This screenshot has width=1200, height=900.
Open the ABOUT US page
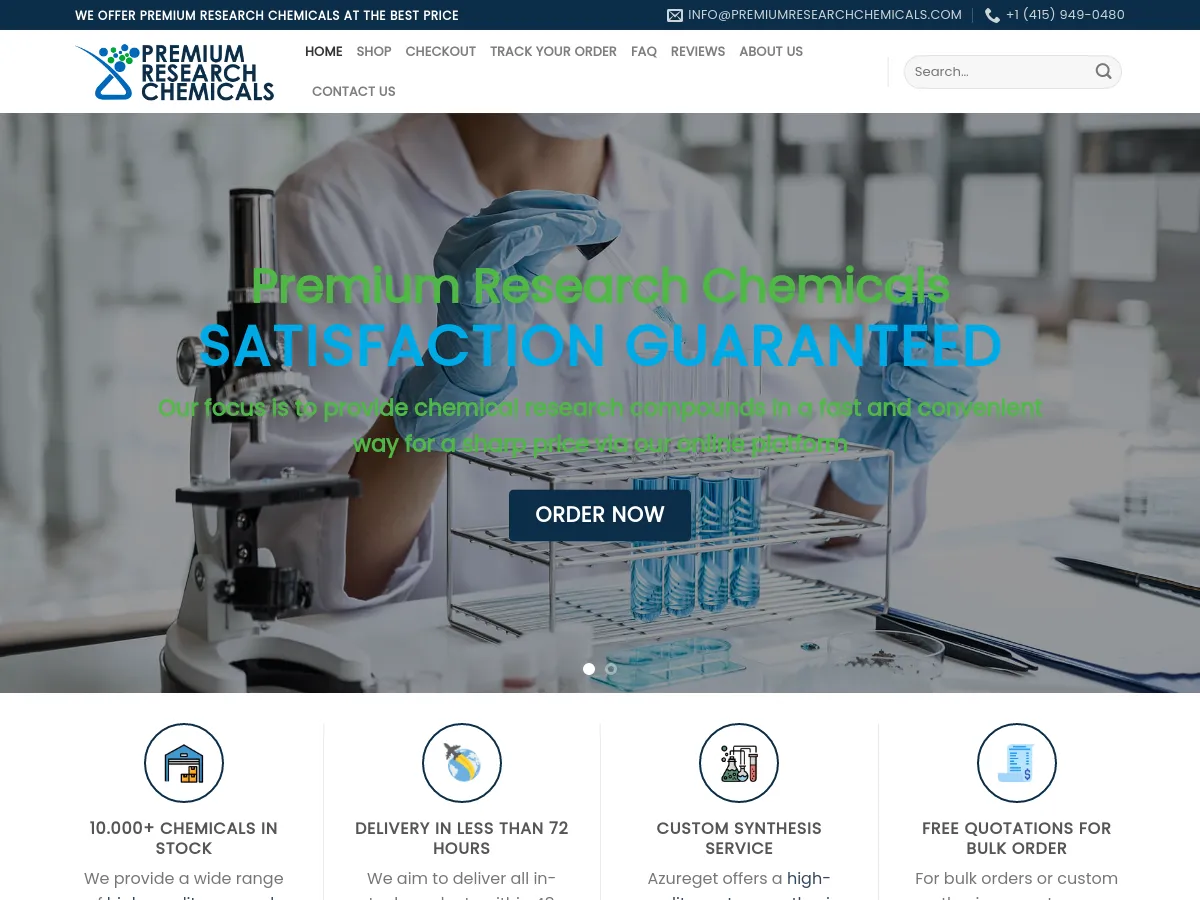[x=771, y=51]
